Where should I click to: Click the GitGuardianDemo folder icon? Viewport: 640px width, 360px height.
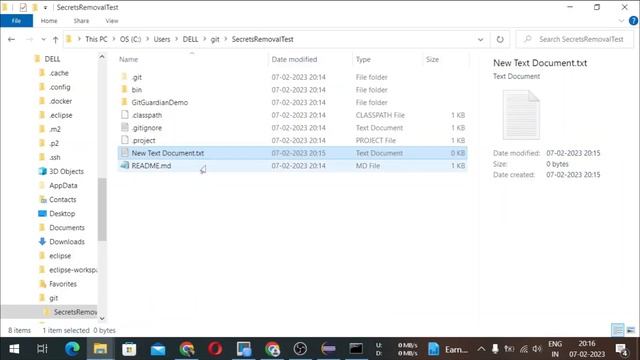(x=125, y=102)
